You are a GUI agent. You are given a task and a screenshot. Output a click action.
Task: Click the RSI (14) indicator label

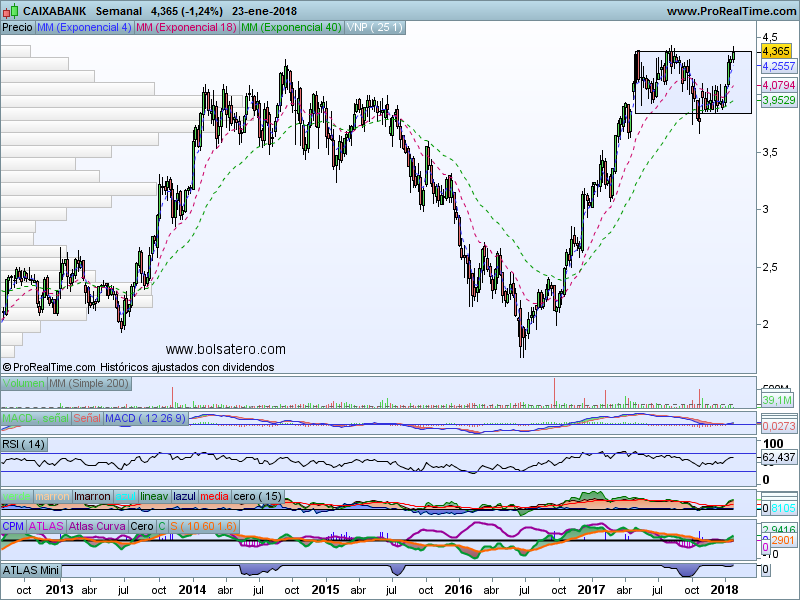coord(24,443)
